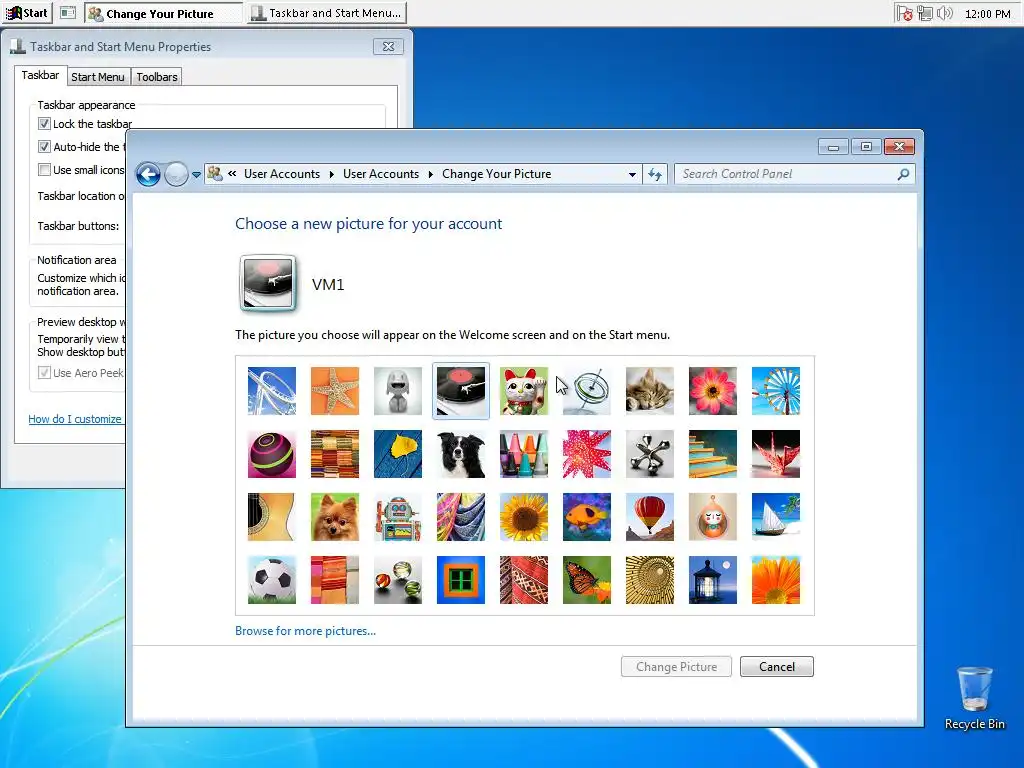Choose the pink flower picture
1024x768 pixels.
pyautogui.click(x=712, y=391)
